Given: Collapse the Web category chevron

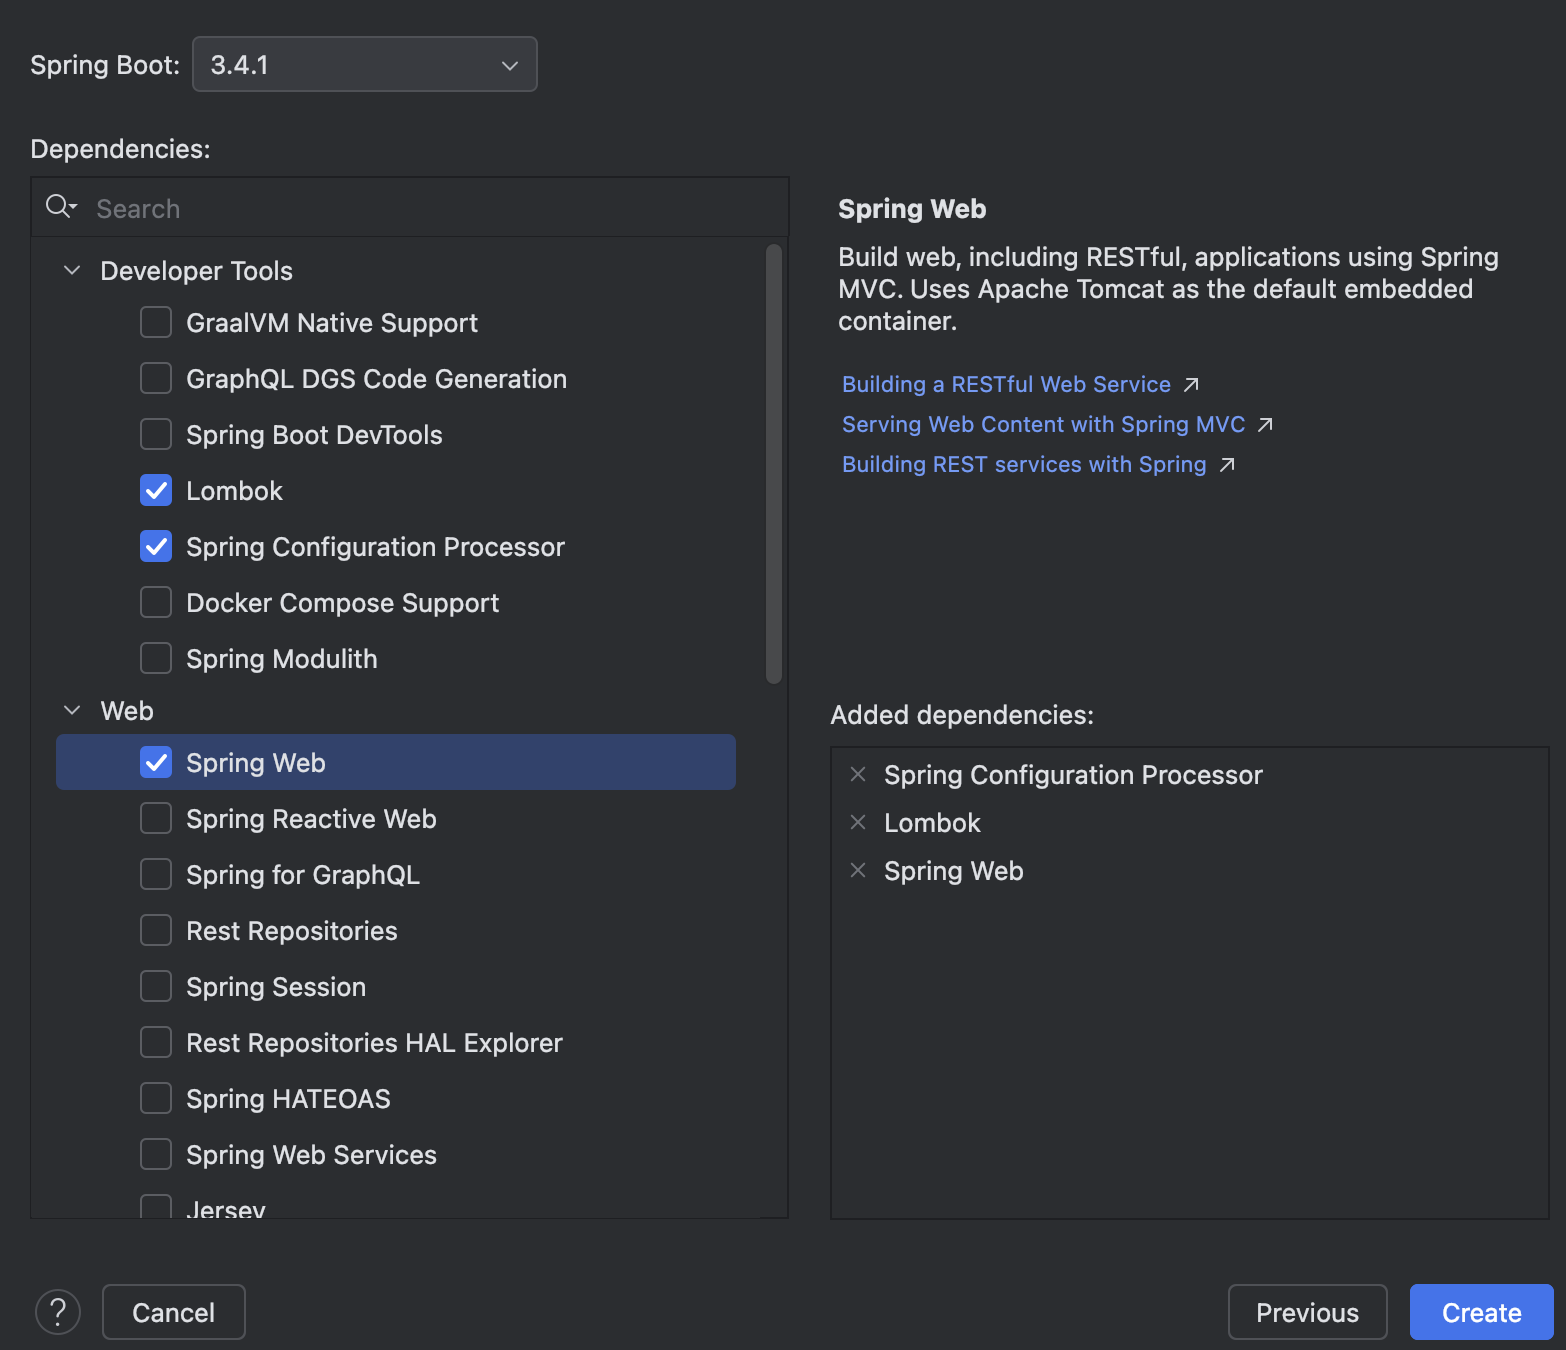Looking at the screenshot, I should click(72, 711).
